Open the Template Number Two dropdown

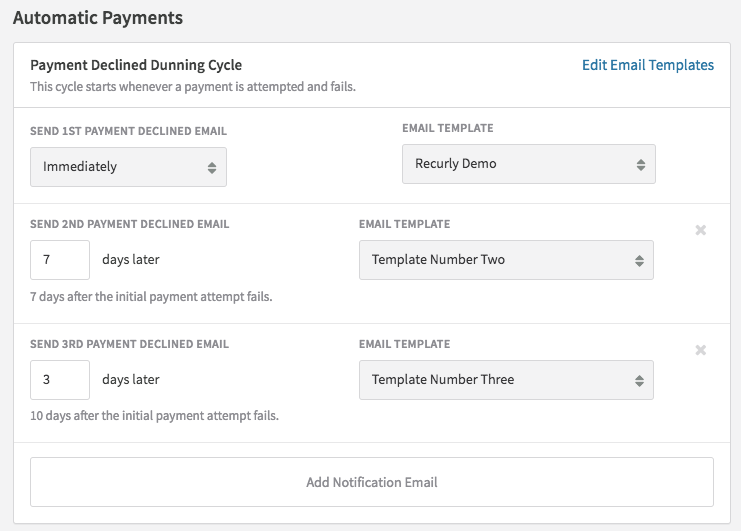point(506,260)
